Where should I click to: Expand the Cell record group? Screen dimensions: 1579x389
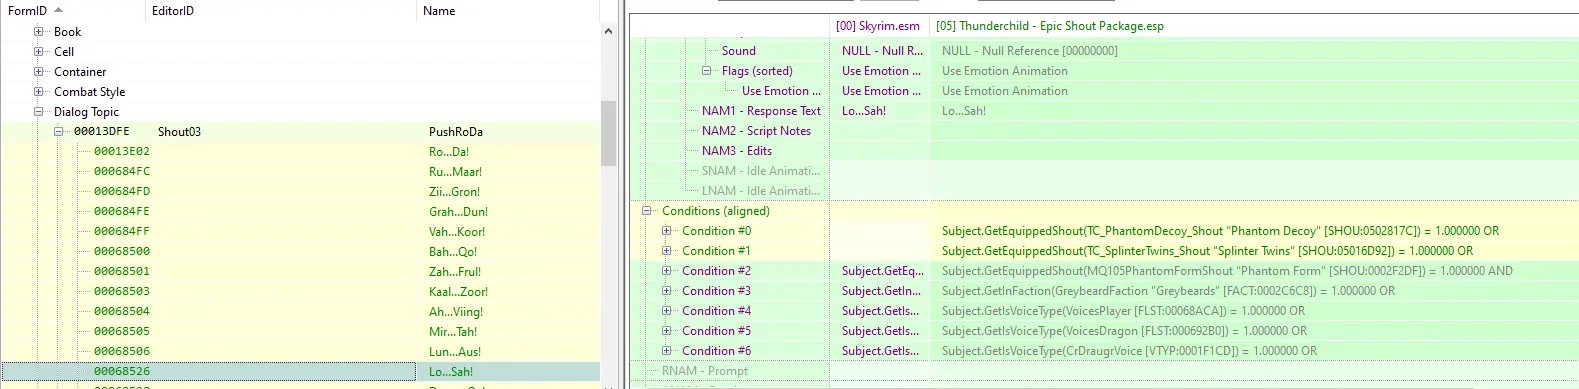pos(39,52)
